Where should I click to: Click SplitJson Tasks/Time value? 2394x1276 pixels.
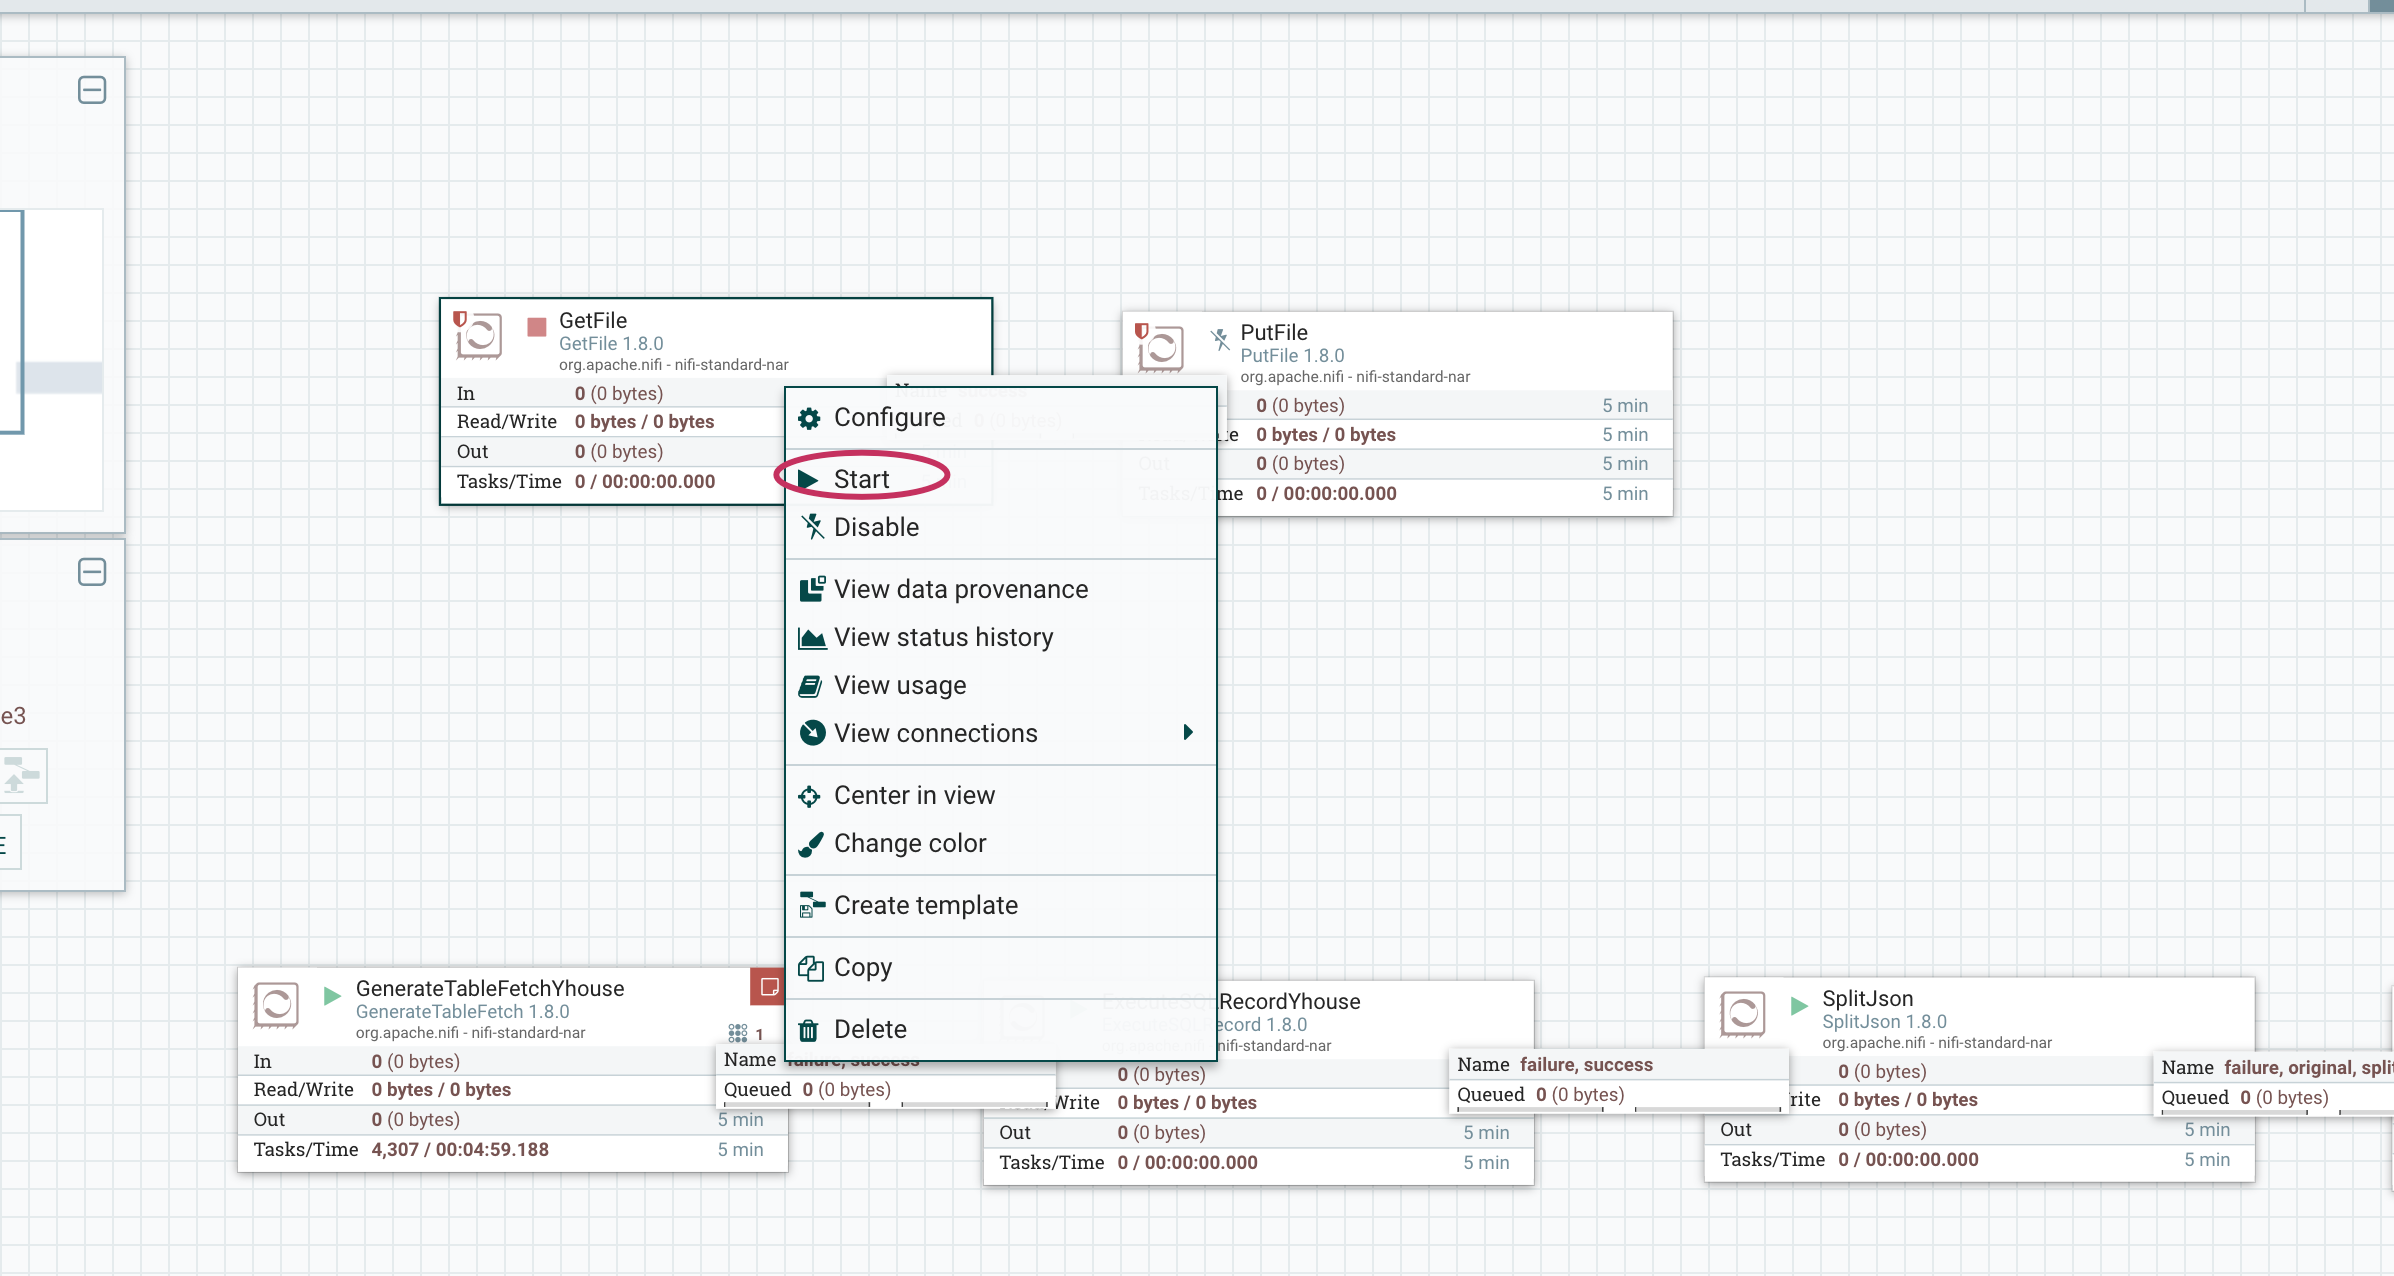[x=1908, y=1159]
